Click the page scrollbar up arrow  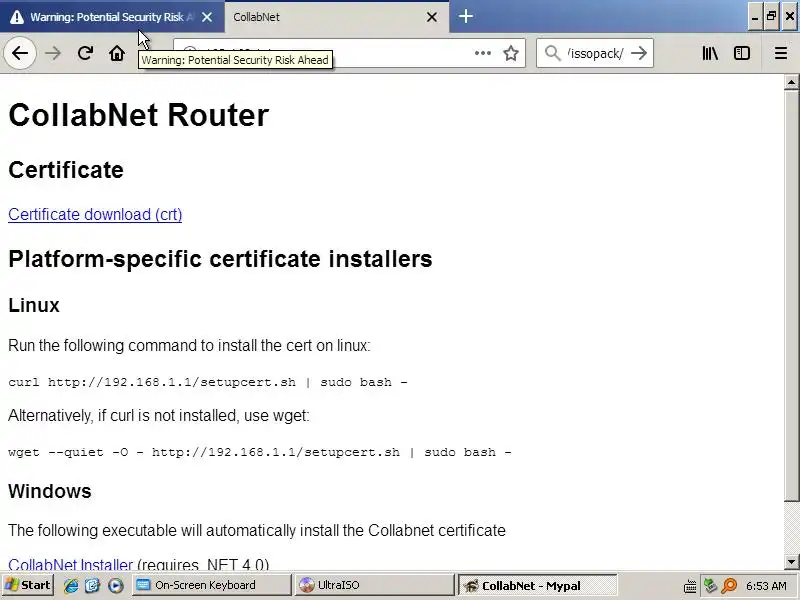pyautogui.click(x=791, y=82)
